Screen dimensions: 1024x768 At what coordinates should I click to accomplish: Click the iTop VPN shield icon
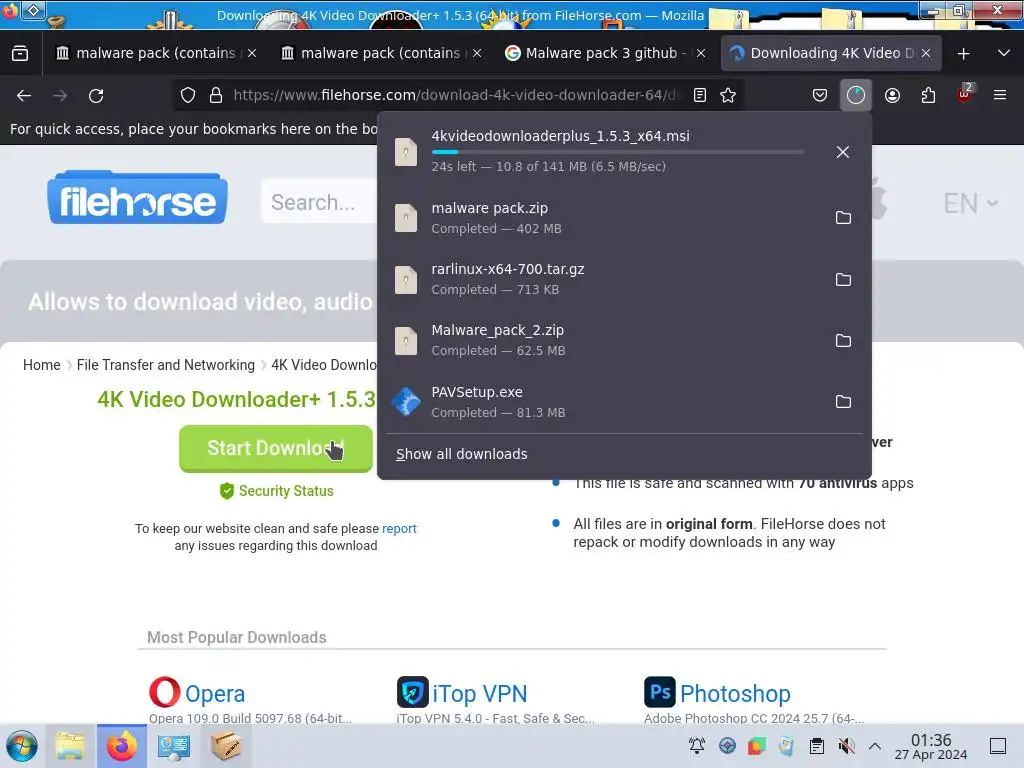(x=413, y=692)
